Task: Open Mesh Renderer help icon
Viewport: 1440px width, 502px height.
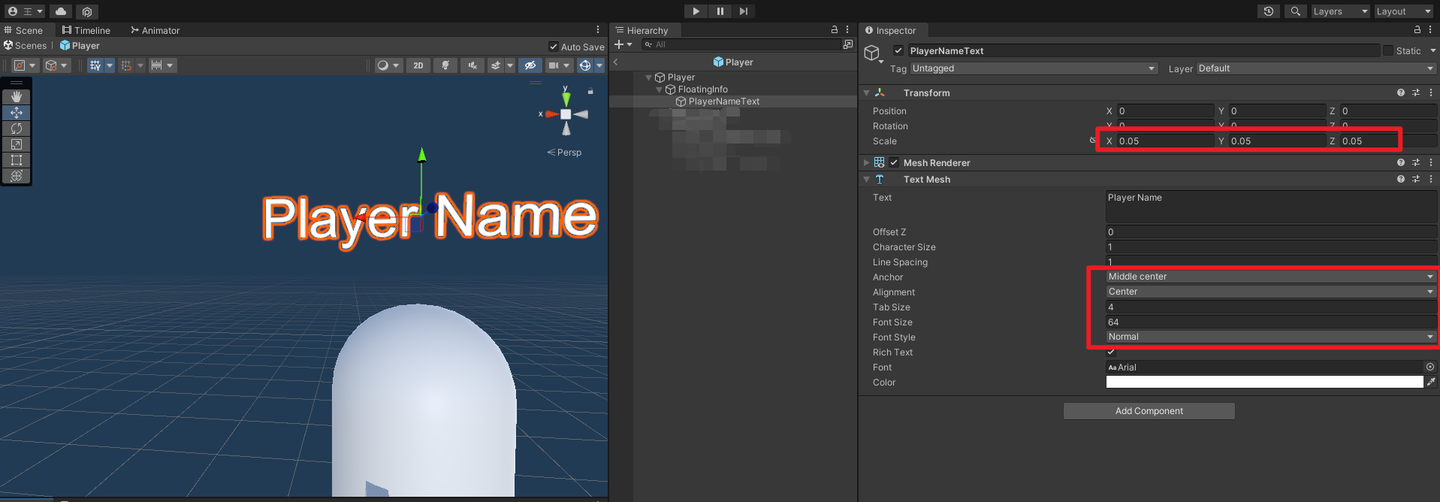Action: click(1401, 163)
